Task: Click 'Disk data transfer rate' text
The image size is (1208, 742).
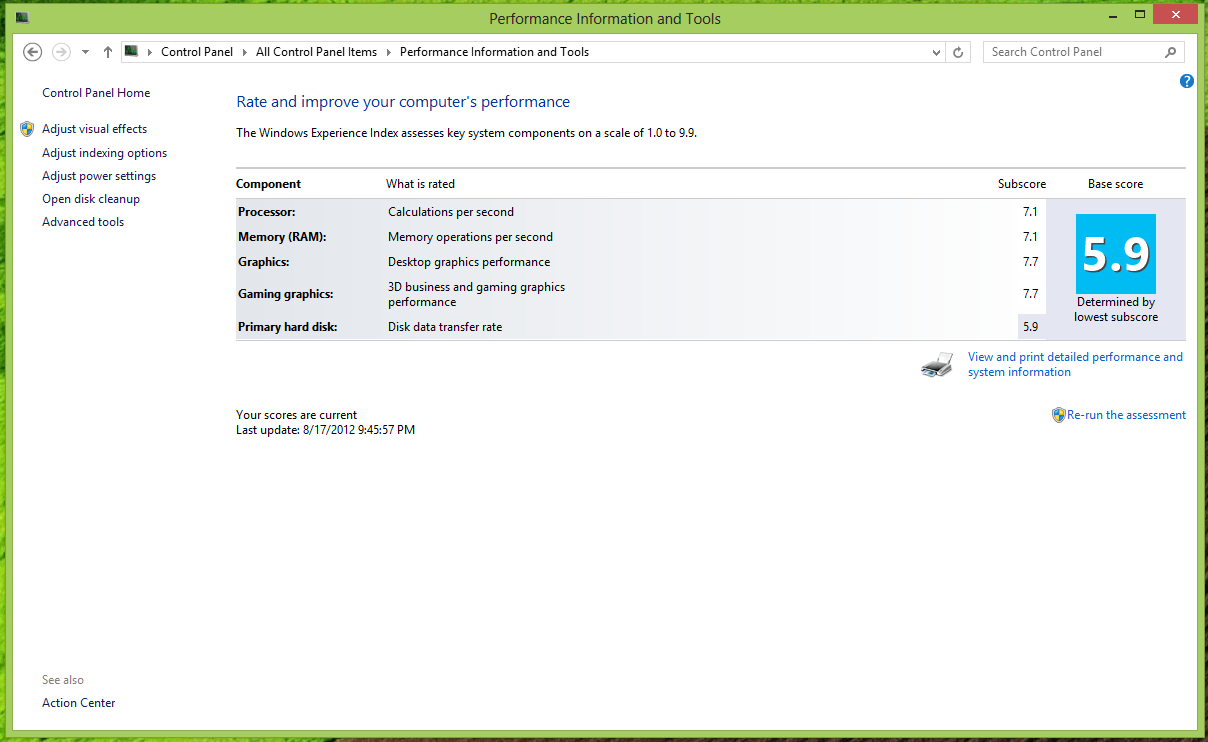Action: [445, 327]
